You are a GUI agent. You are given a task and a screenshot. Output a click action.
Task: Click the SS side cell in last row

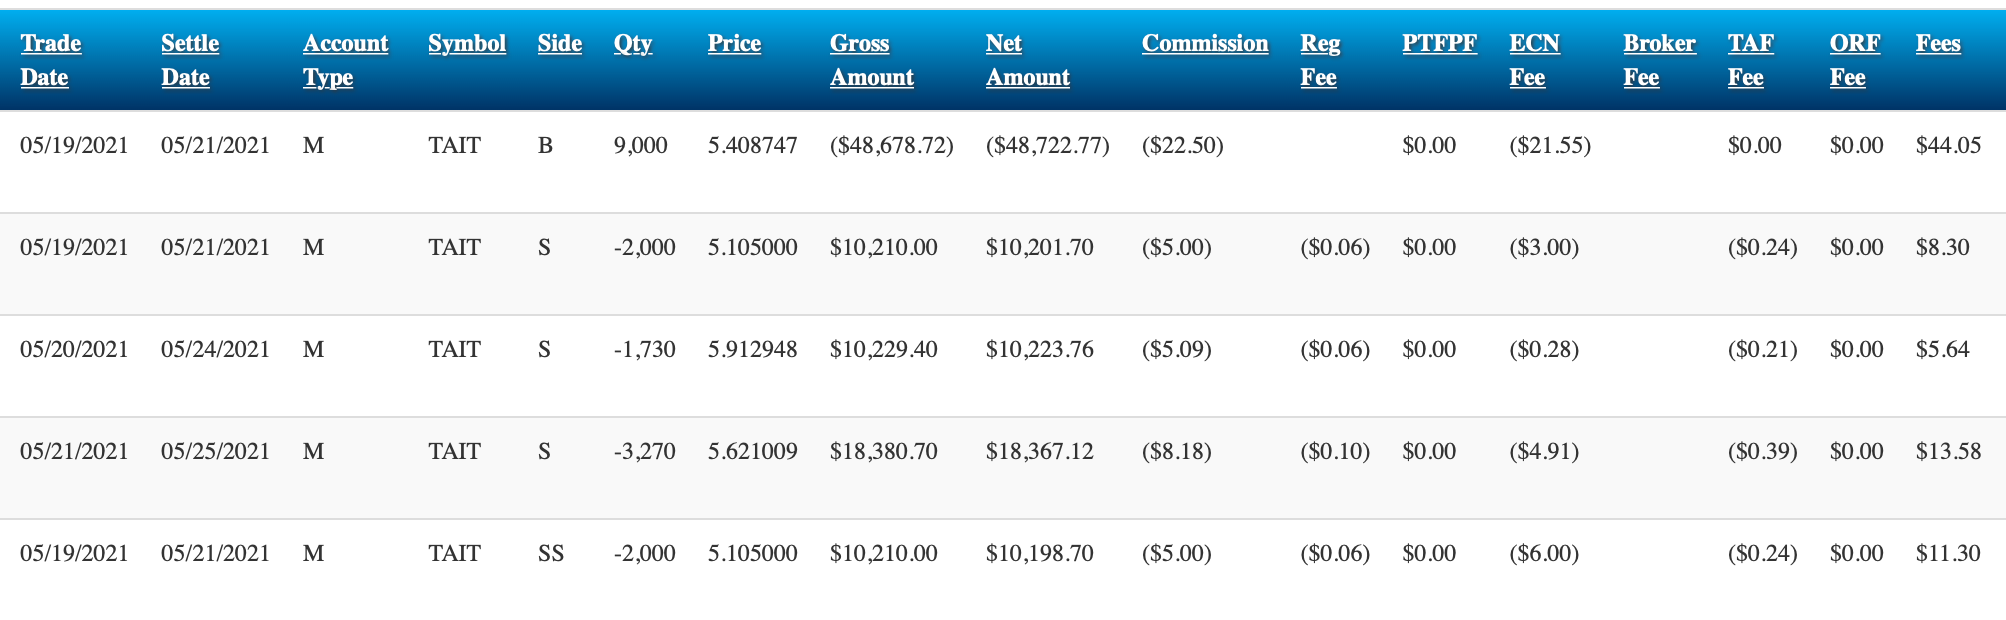point(551,554)
